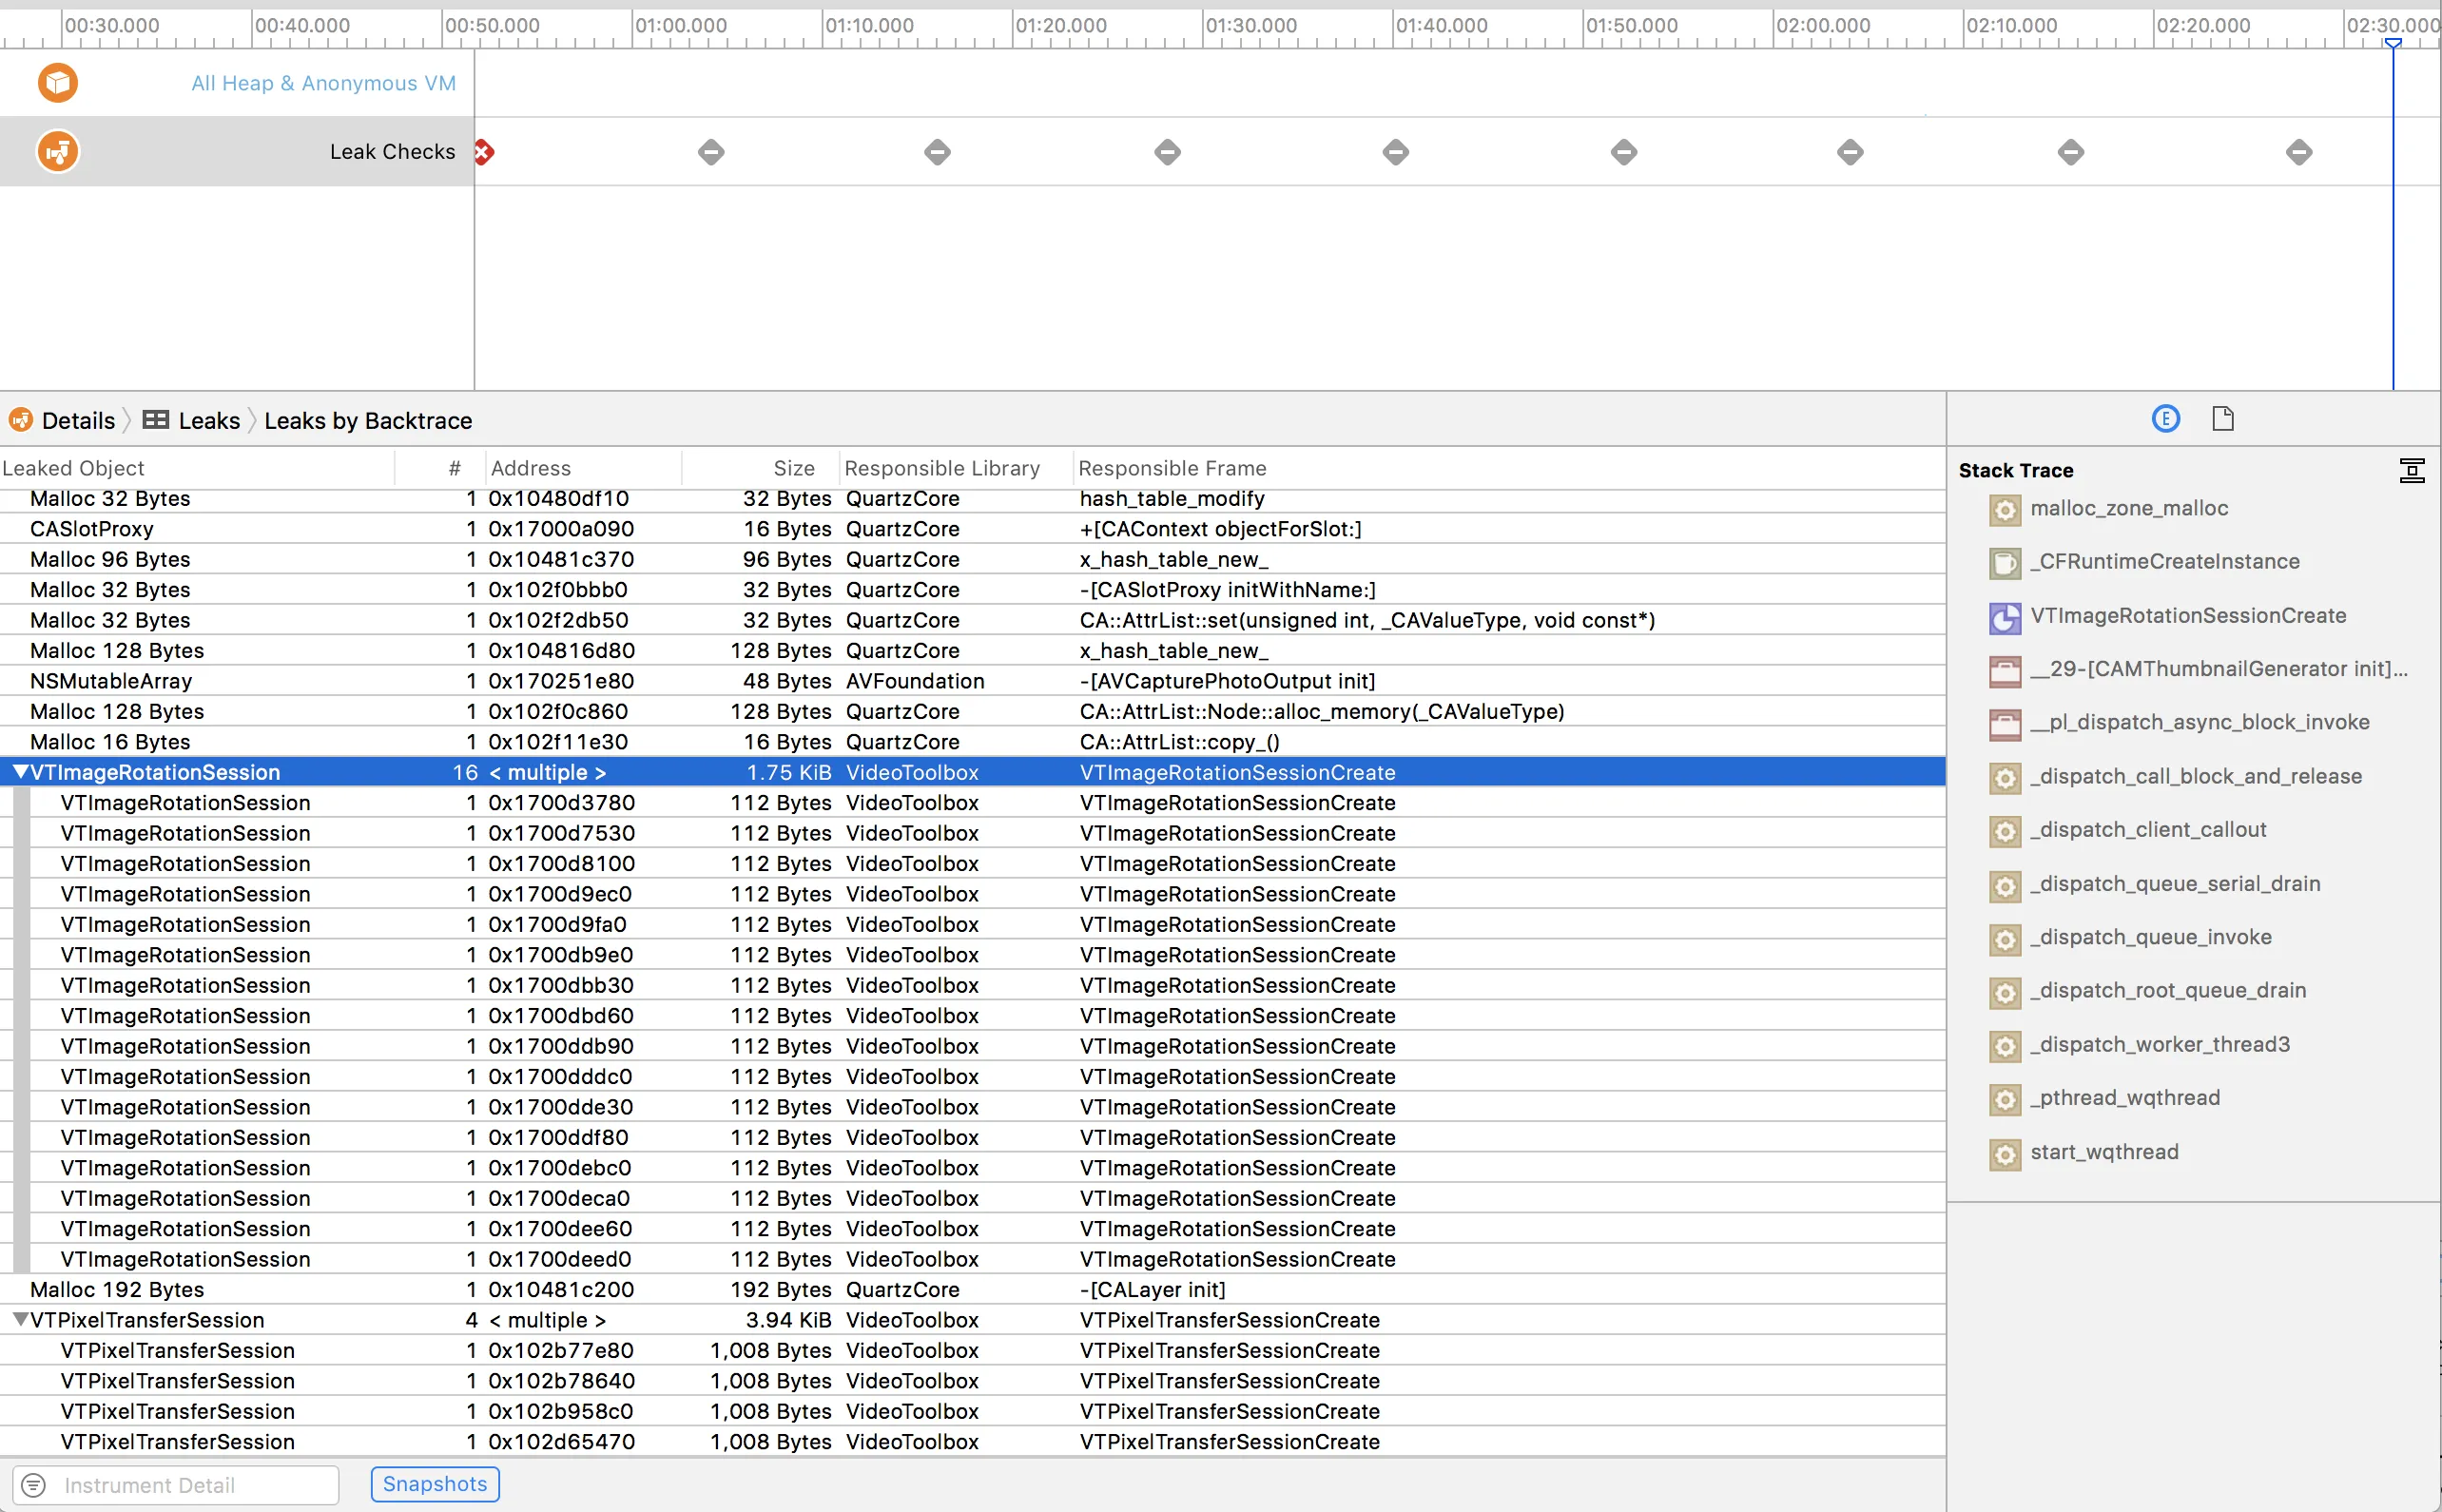Click the detail filter icon at bottom
The width and height of the screenshot is (2442, 1512).
coord(34,1485)
